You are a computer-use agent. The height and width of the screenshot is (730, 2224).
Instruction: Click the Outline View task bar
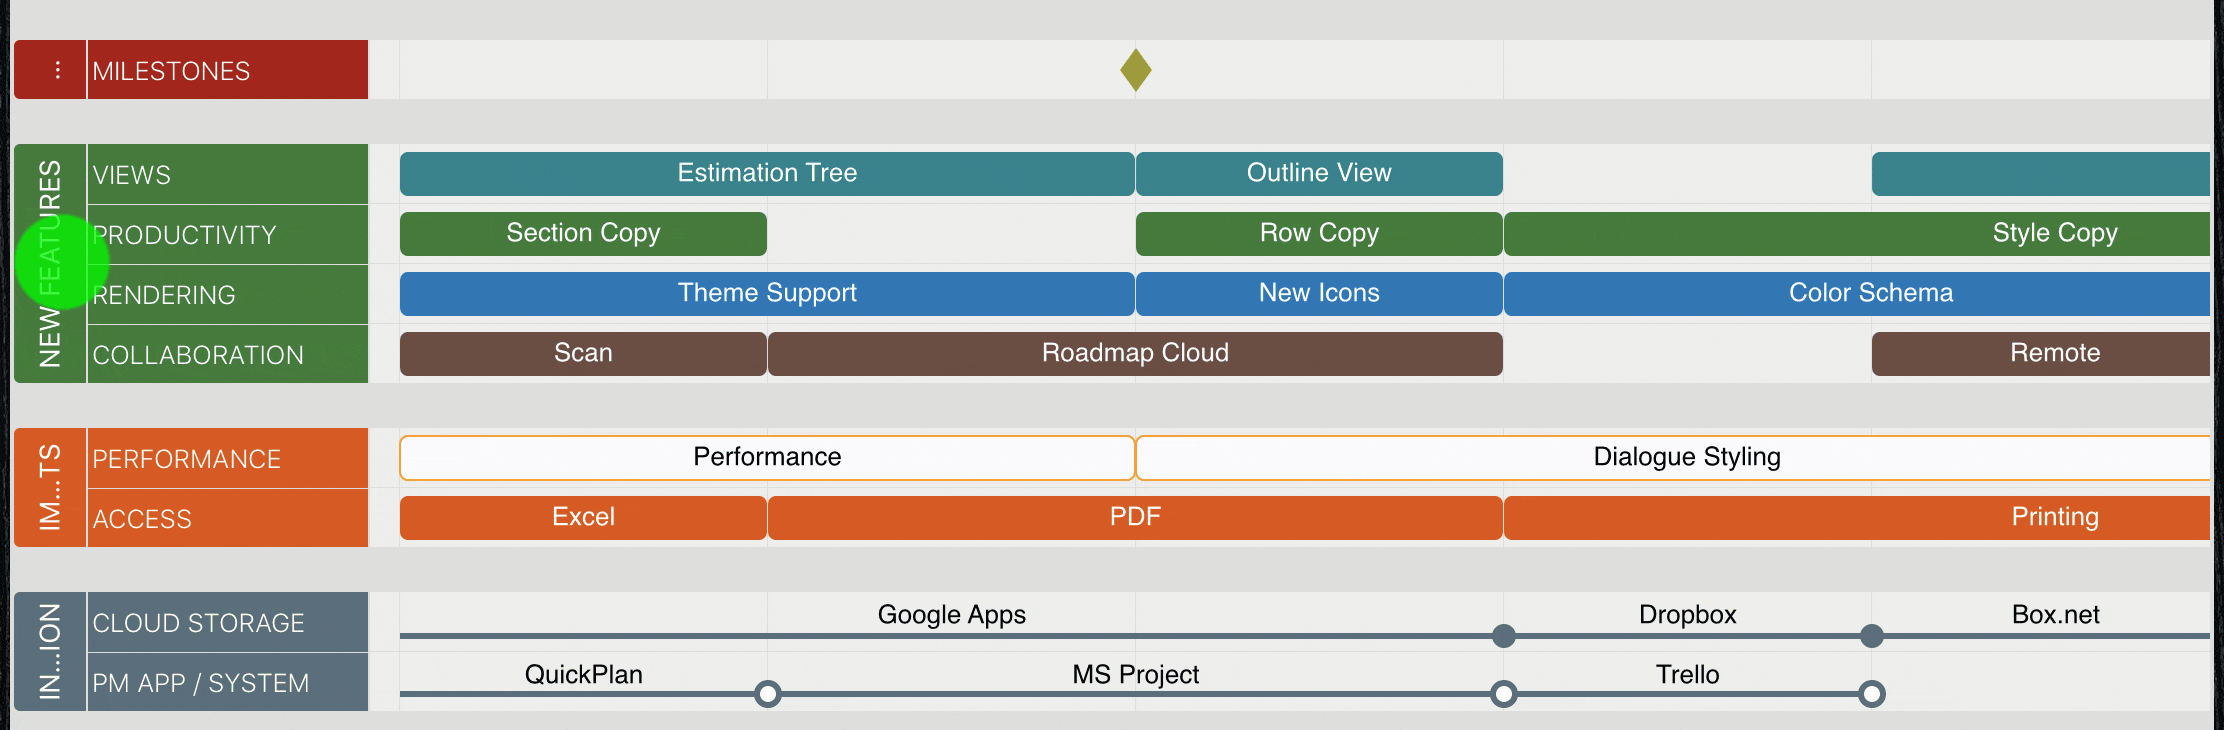pyautogui.click(x=1318, y=174)
